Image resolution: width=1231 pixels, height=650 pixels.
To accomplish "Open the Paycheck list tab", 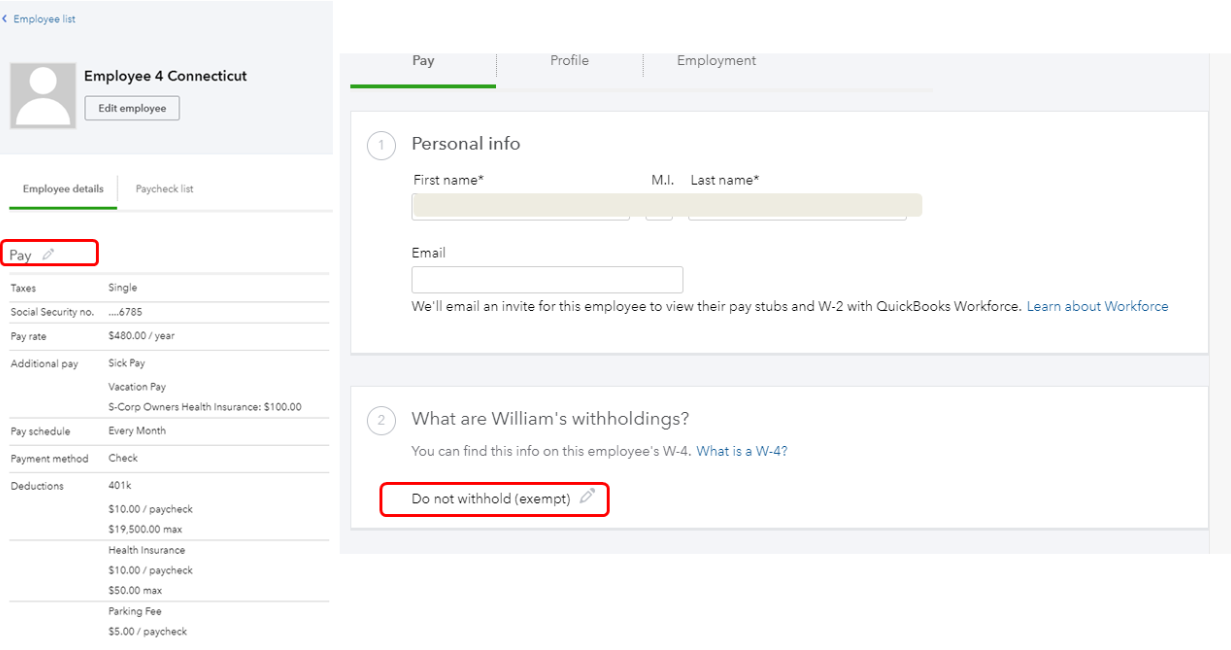I will pos(165,189).
